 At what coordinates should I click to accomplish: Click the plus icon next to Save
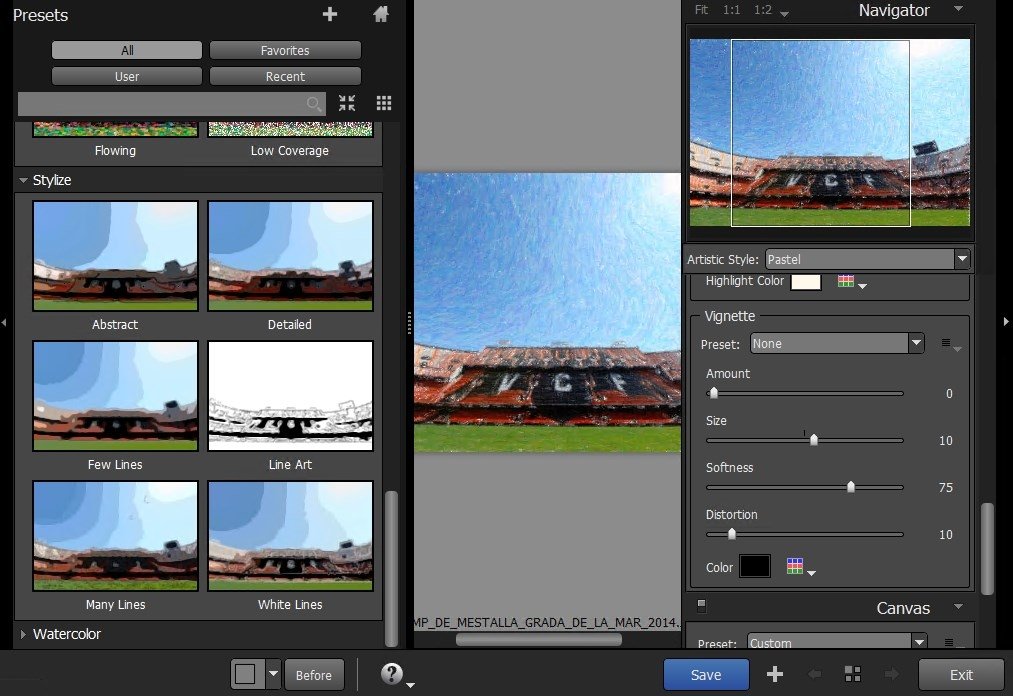[x=775, y=675]
